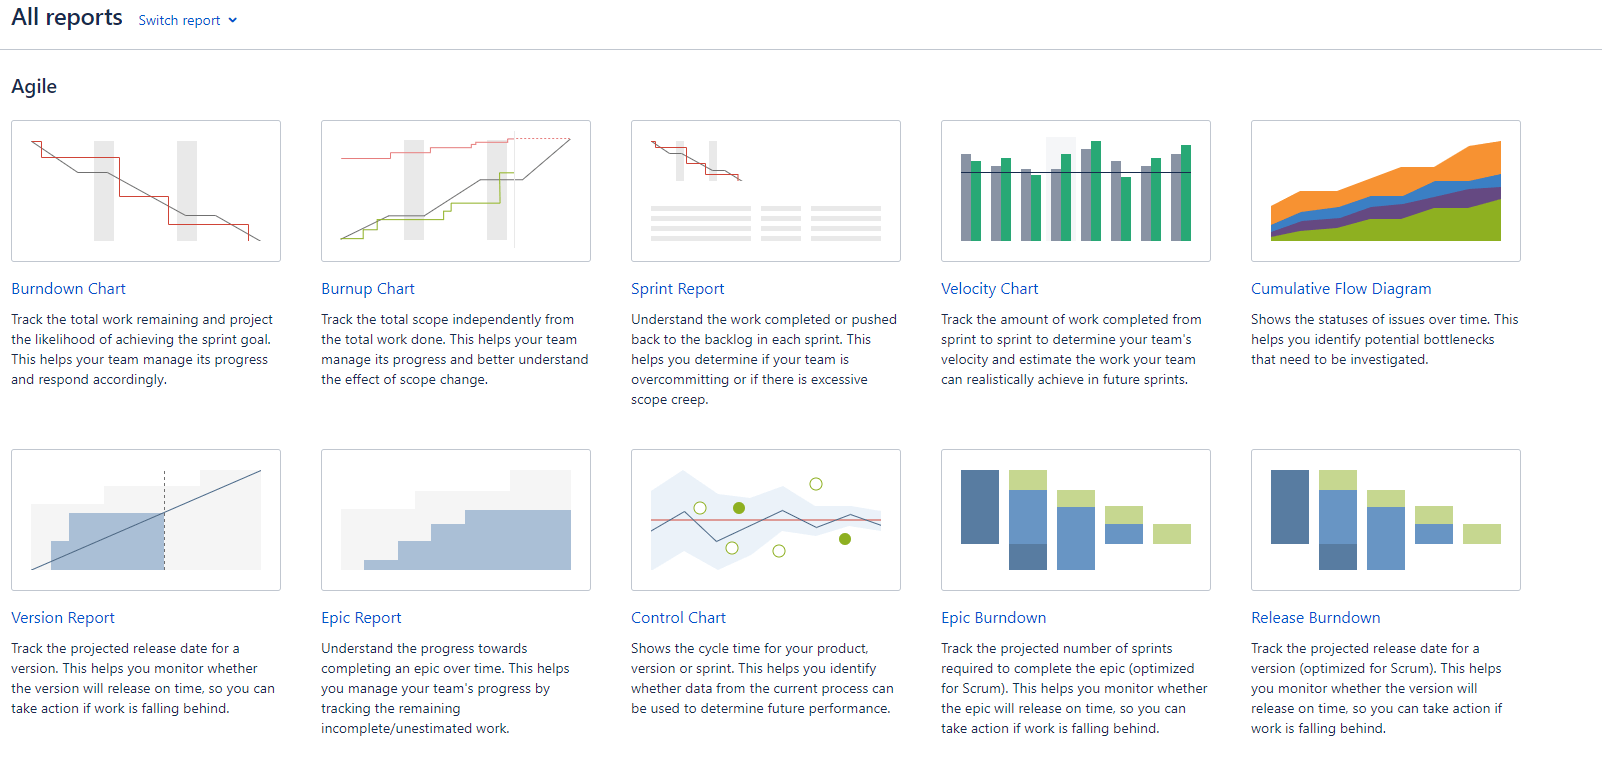Open the Cumulative Flow Diagram thumbnail
Image resolution: width=1602 pixels, height=763 pixels.
(x=1386, y=191)
